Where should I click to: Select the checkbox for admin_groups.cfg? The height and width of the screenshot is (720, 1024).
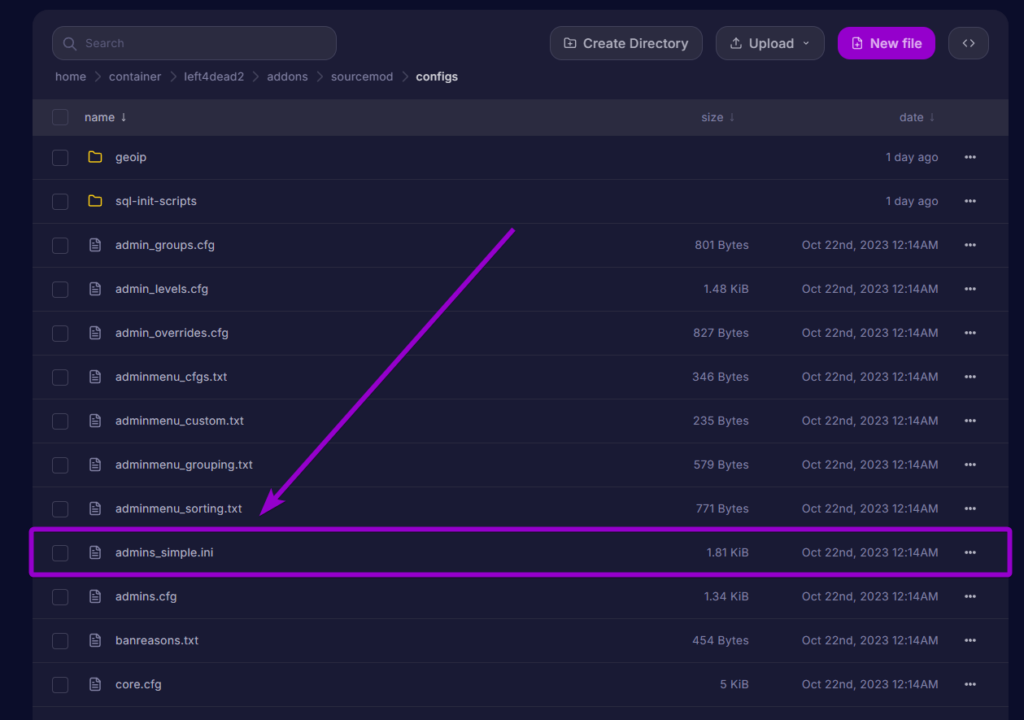pos(60,245)
